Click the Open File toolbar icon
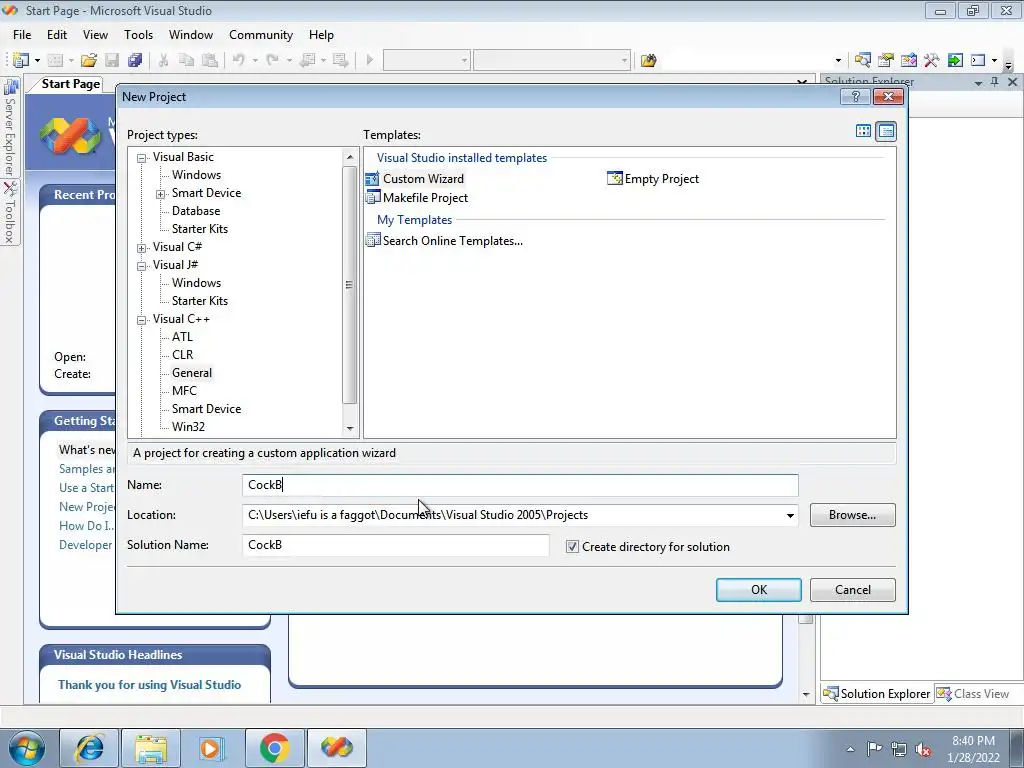The width and height of the screenshot is (1024, 768). (x=89, y=60)
